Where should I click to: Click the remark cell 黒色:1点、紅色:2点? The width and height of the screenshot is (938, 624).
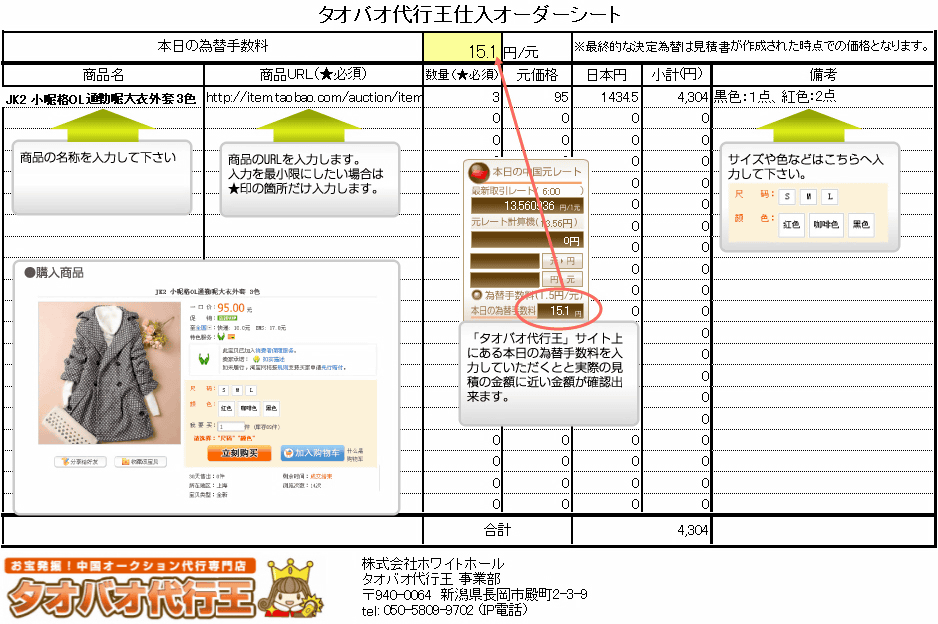823,97
